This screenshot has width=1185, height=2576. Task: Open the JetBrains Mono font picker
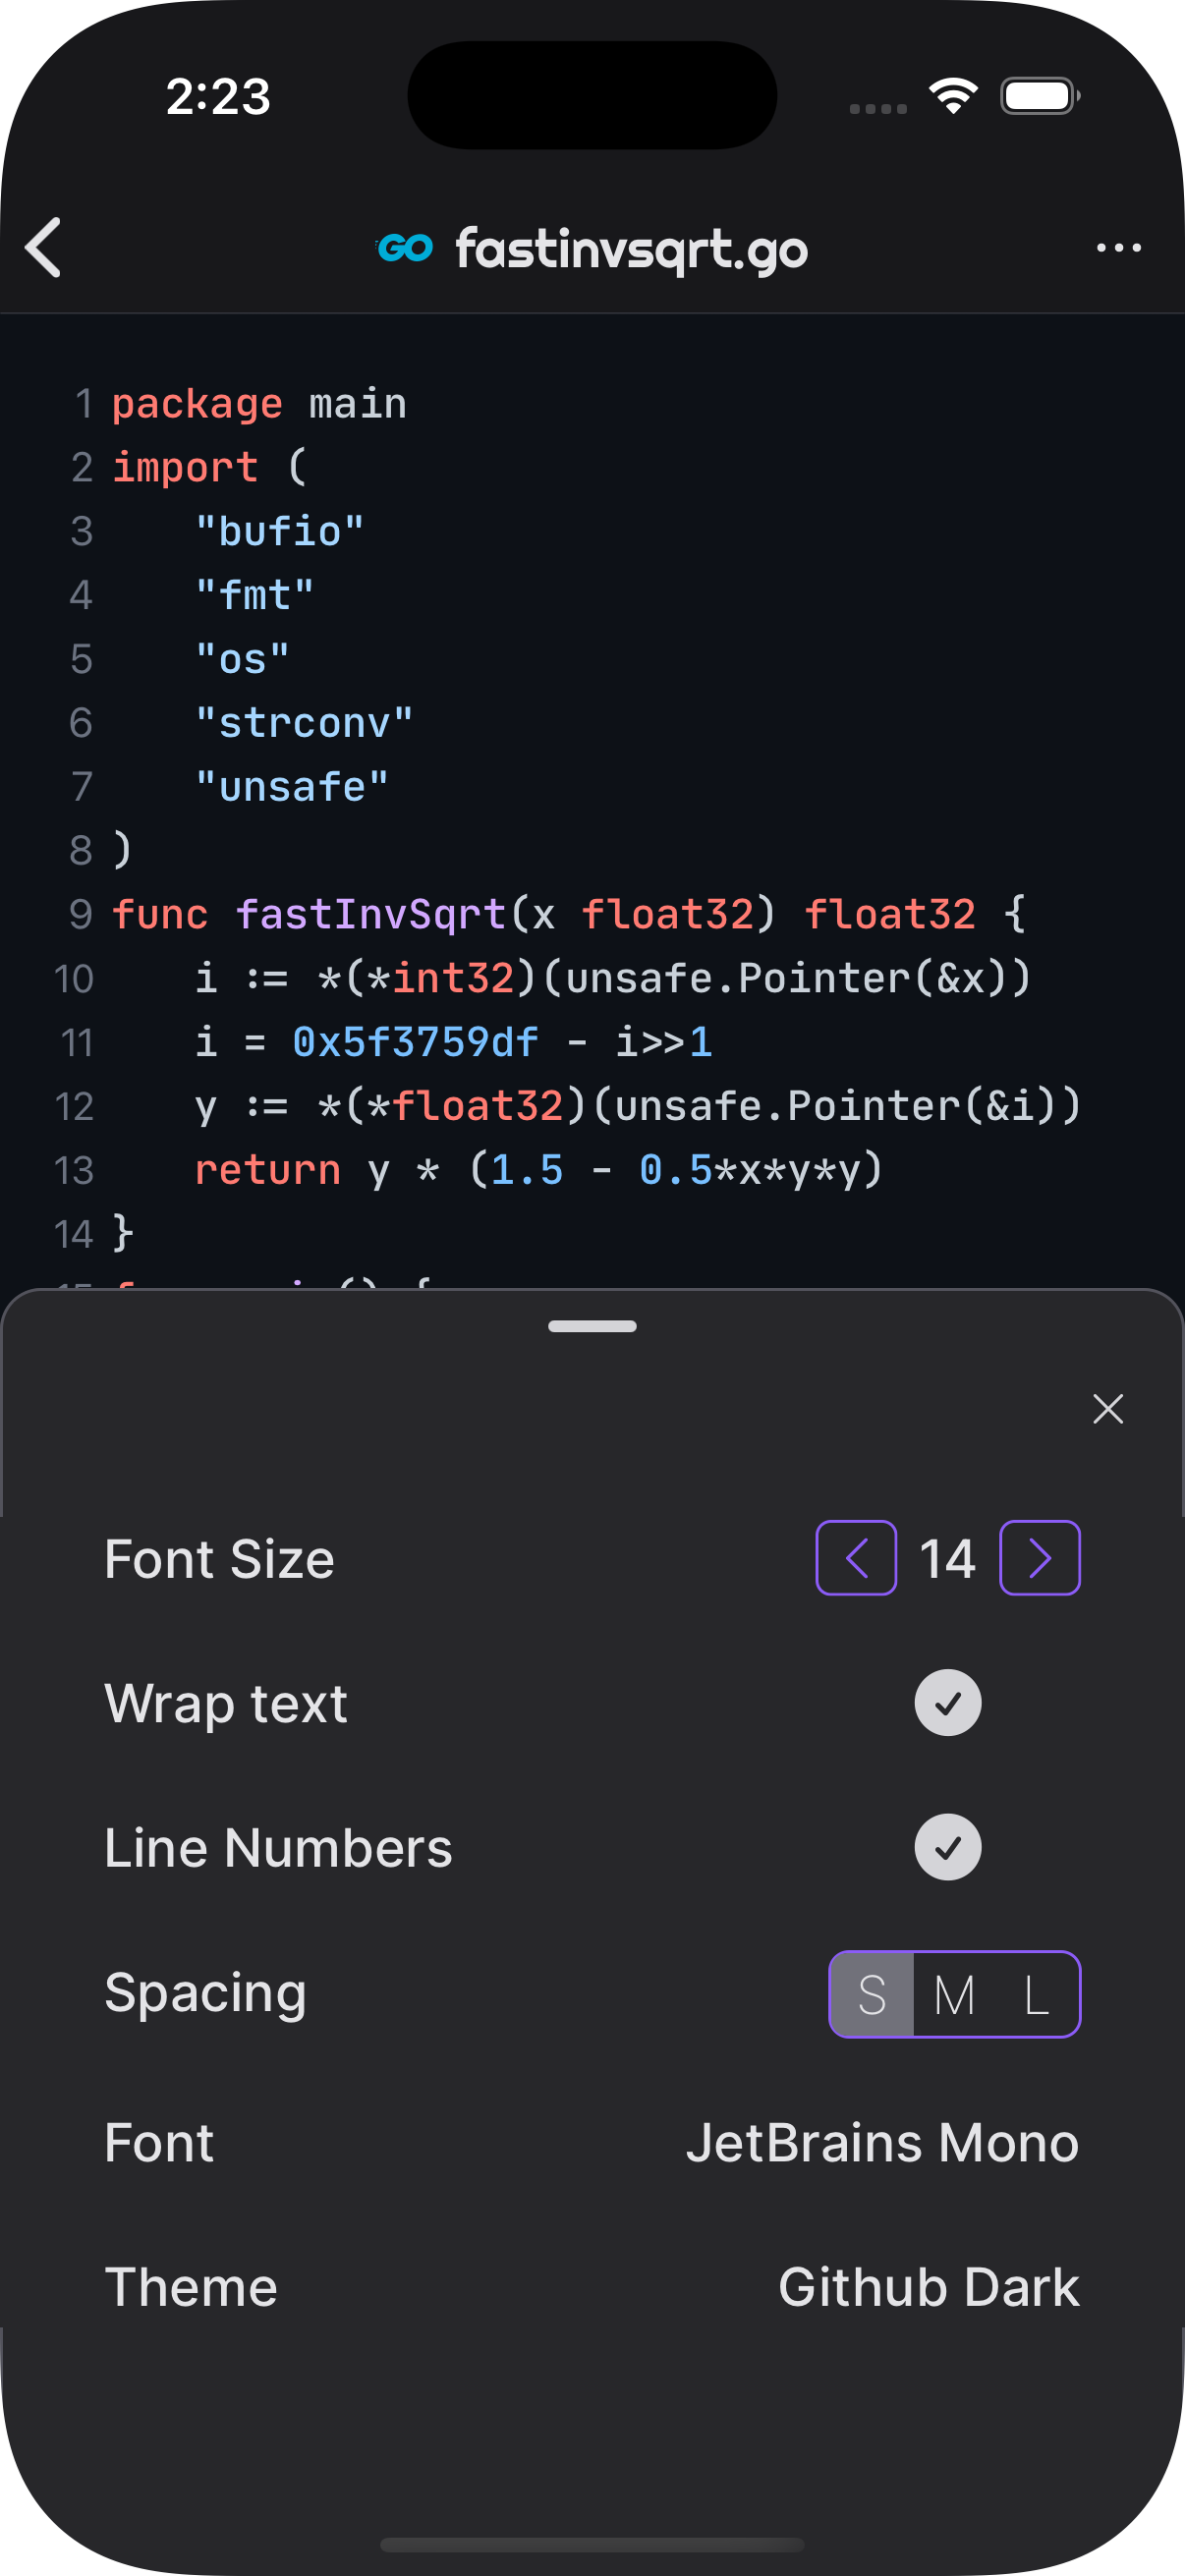pyautogui.click(x=882, y=2142)
